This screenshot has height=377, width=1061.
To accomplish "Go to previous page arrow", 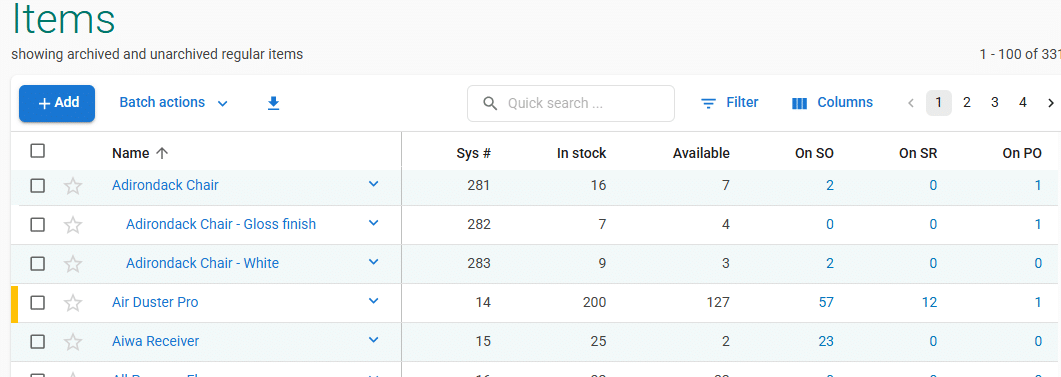I will pos(911,103).
